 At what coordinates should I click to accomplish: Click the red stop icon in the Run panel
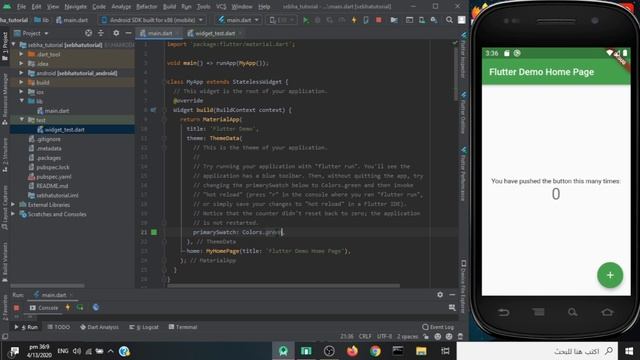click(16, 307)
